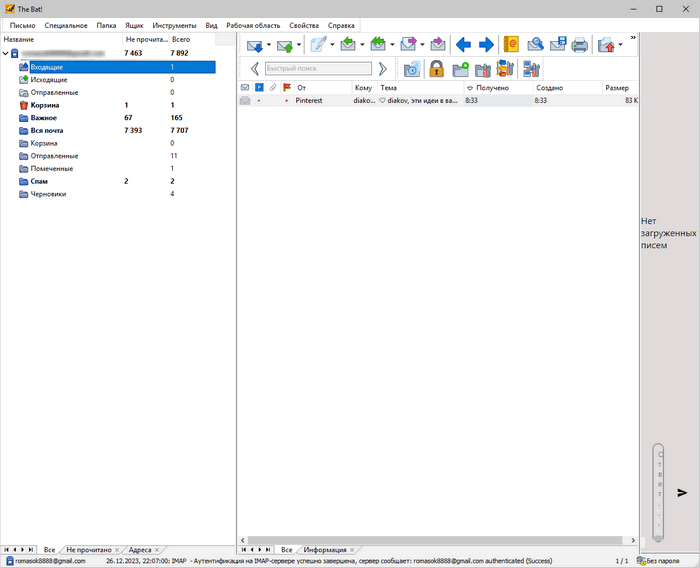Click the quick search next chevron
Viewport: 700px width, 568px height.
(383, 69)
